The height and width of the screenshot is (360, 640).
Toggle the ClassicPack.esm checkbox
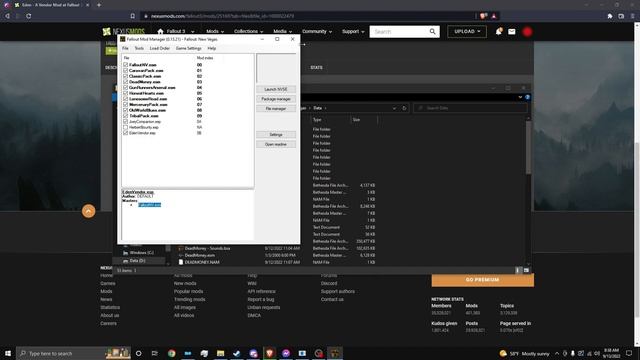pos(125,76)
